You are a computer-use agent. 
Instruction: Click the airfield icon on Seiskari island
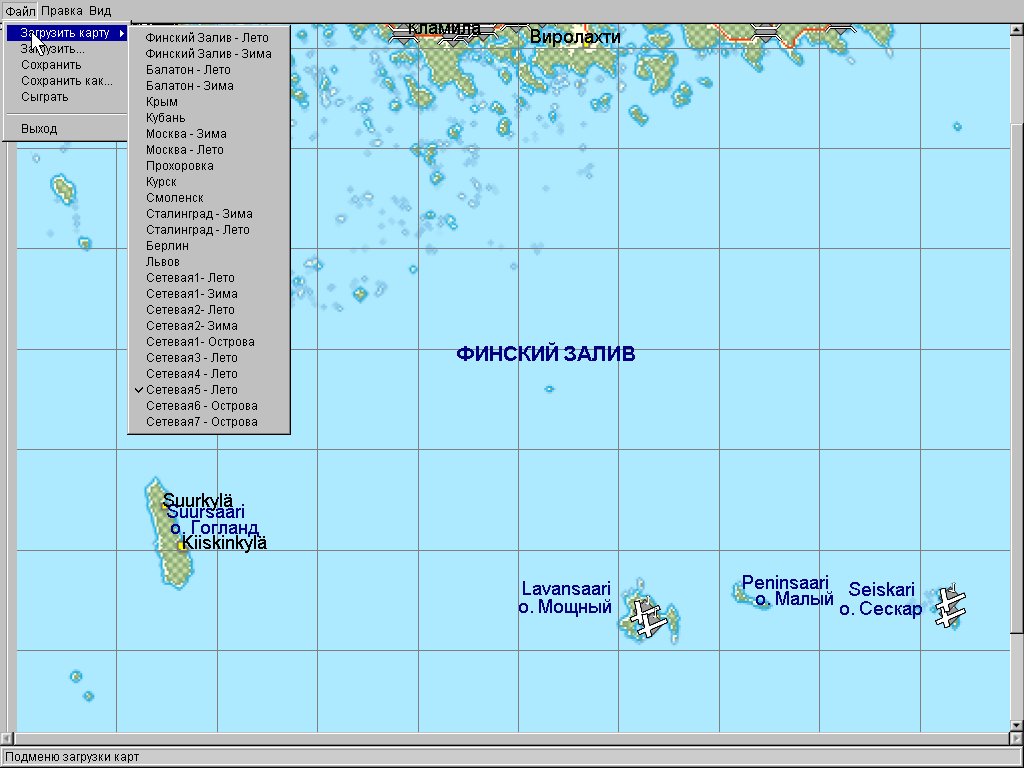pos(949,607)
